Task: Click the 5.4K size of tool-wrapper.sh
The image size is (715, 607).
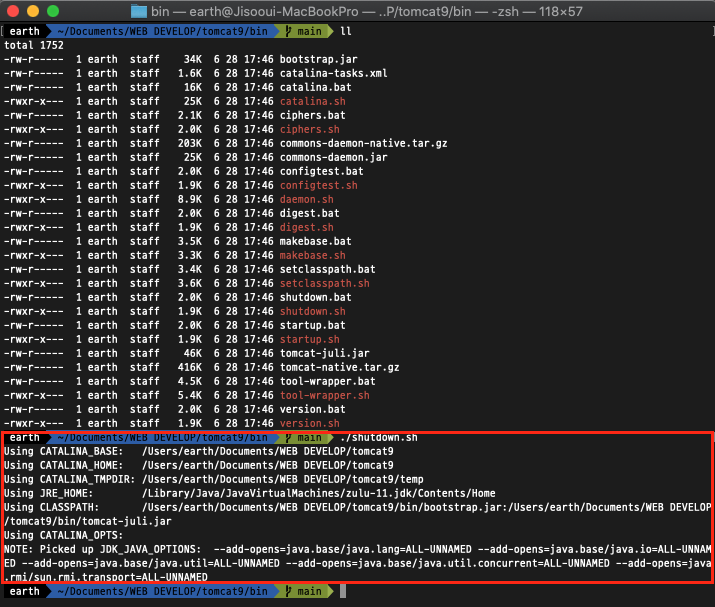Action: click(x=190, y=395)
